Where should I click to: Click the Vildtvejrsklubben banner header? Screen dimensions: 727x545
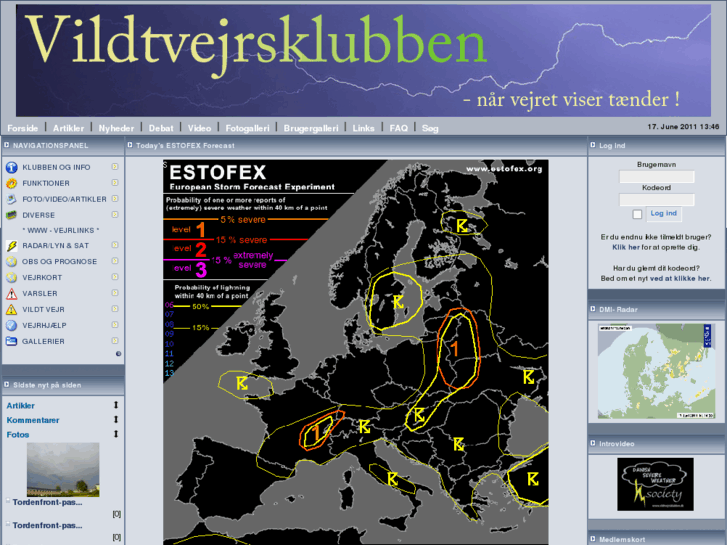pos(363,61)
